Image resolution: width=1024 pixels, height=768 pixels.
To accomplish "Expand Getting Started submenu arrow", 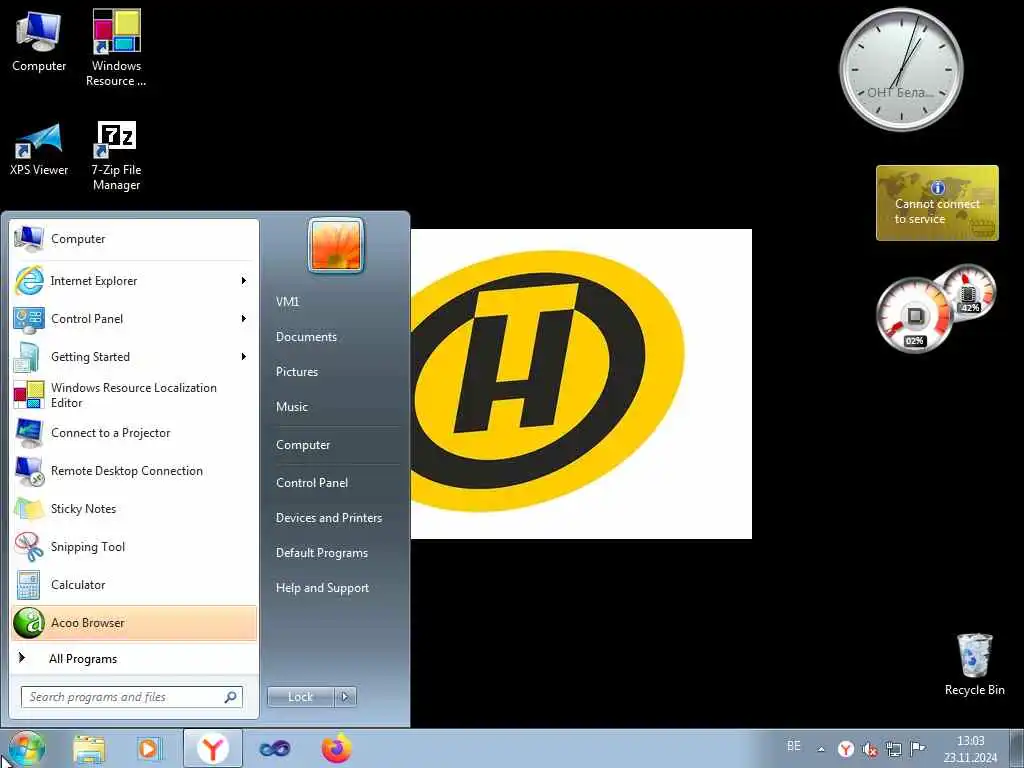I will point(244,357).
